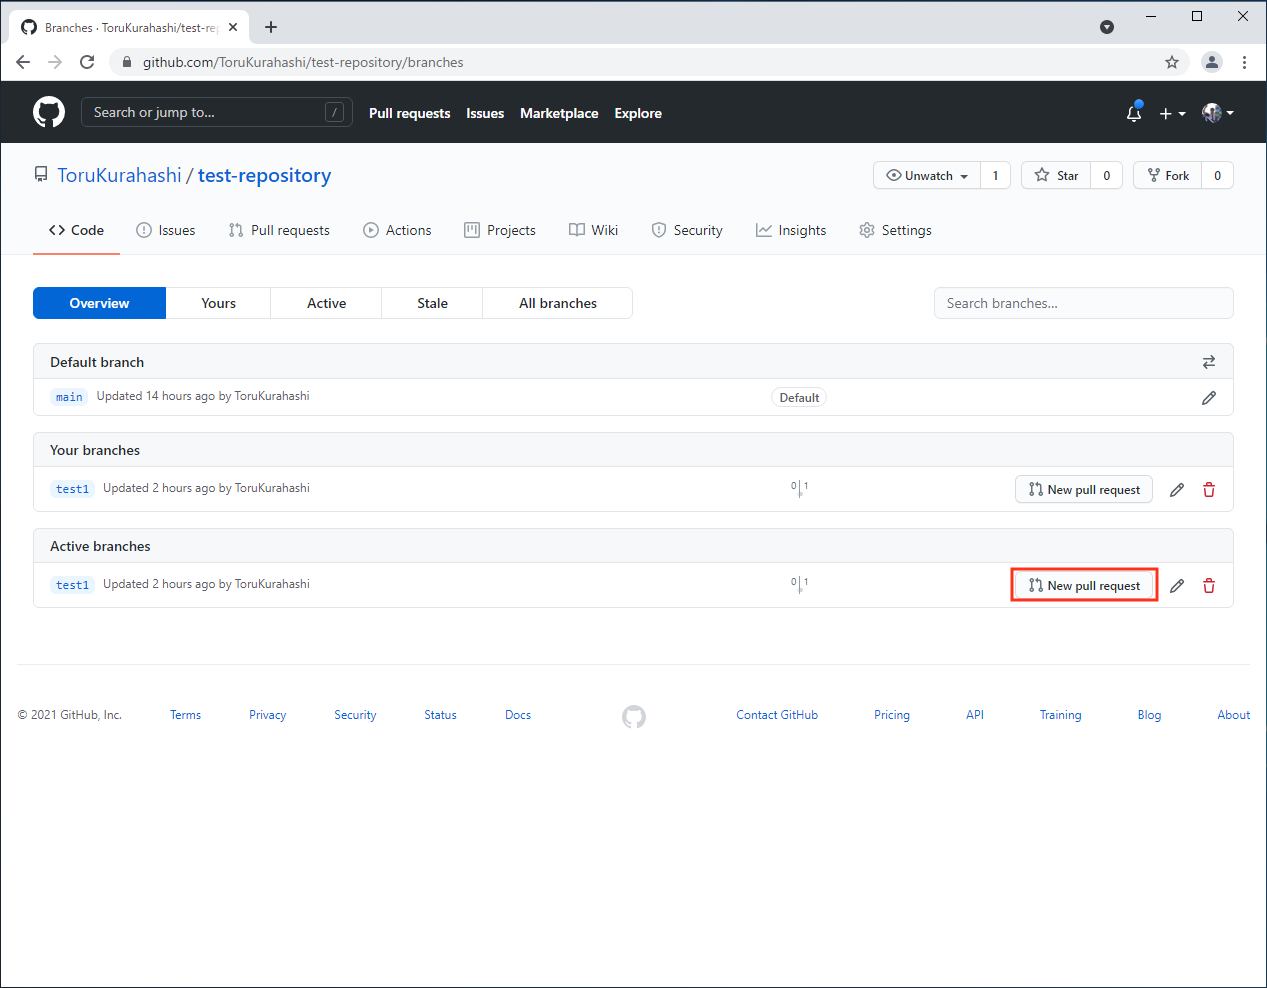Open Status footer link
This screenshot has width=1267, height=988.
click(x=440, y=715)
